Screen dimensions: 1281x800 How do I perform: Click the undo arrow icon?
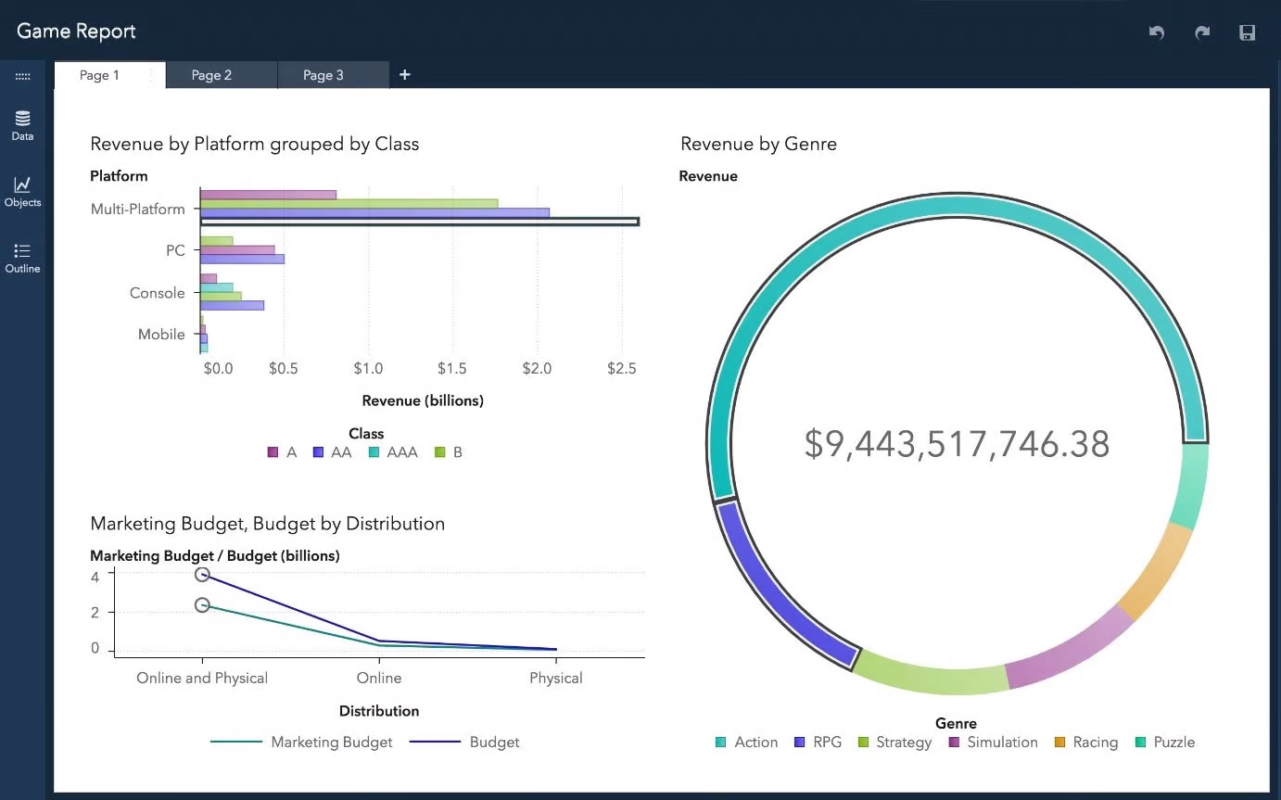(1157, 33)
